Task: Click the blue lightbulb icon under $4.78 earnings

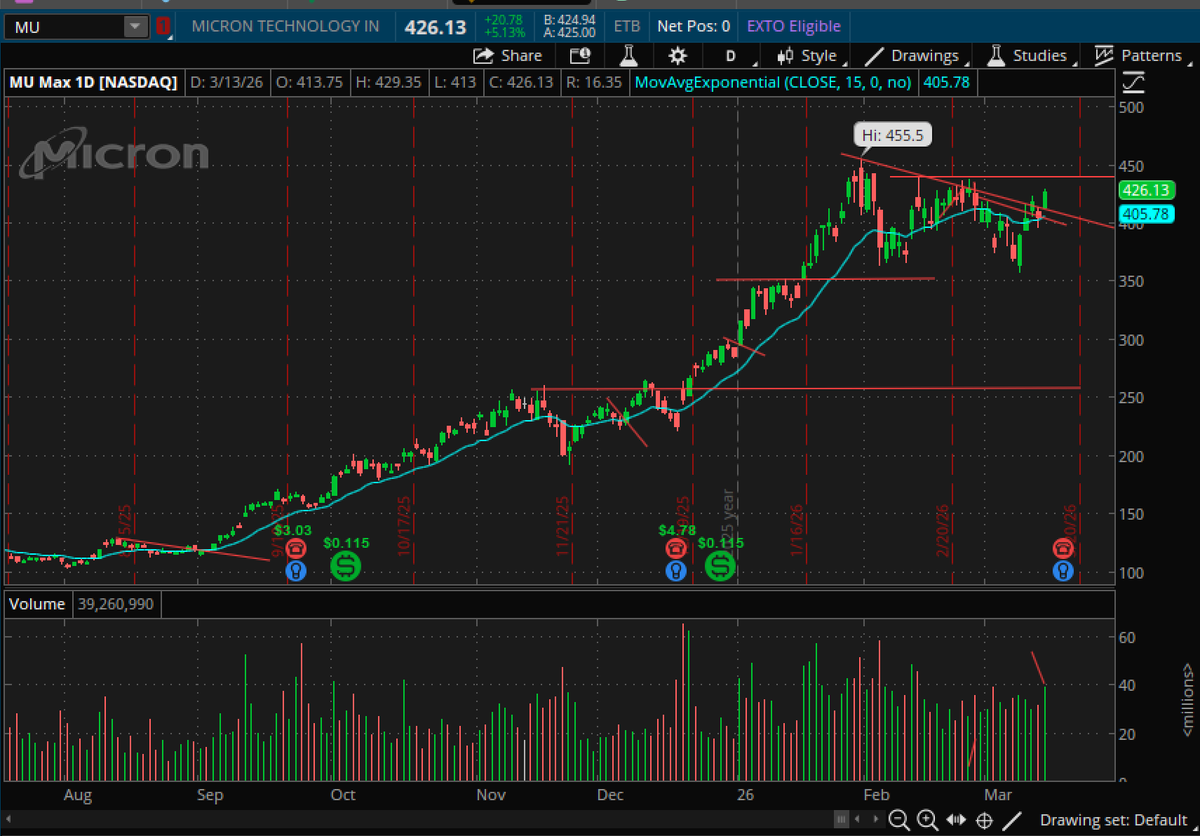Action: [x=677, y=571]
